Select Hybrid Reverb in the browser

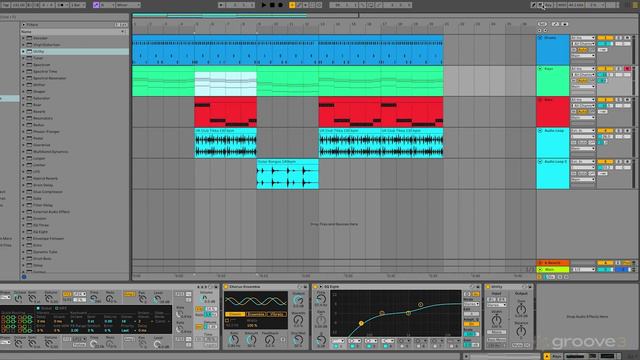(x=75, y=178)
